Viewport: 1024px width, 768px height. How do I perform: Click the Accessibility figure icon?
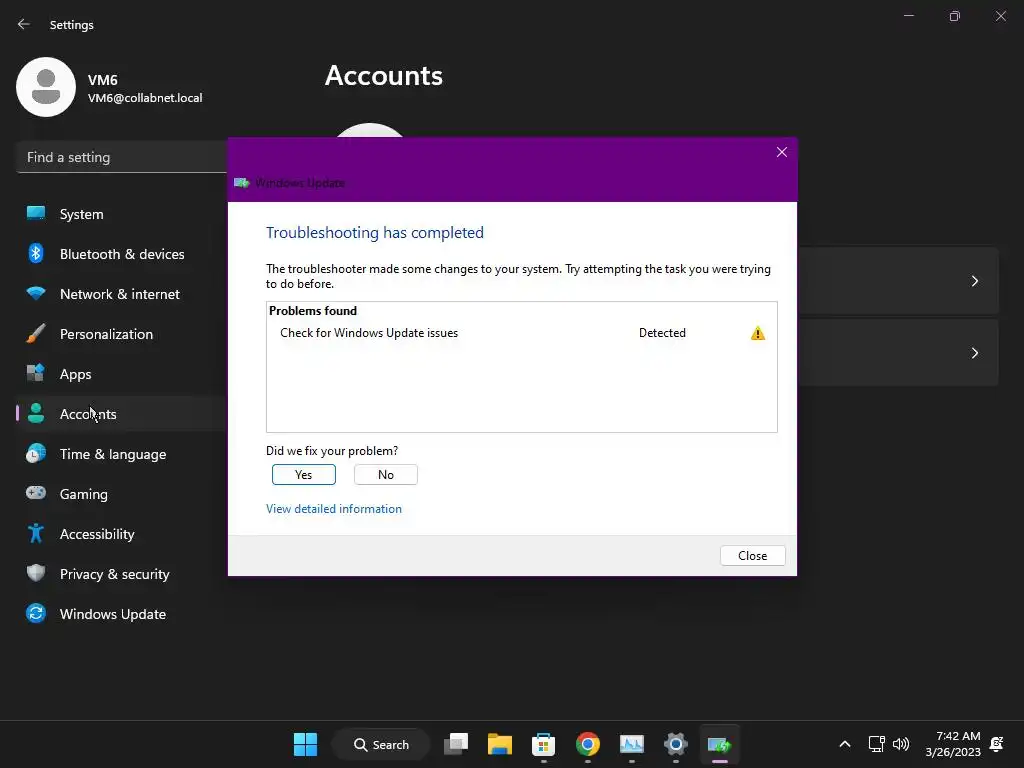36,534
